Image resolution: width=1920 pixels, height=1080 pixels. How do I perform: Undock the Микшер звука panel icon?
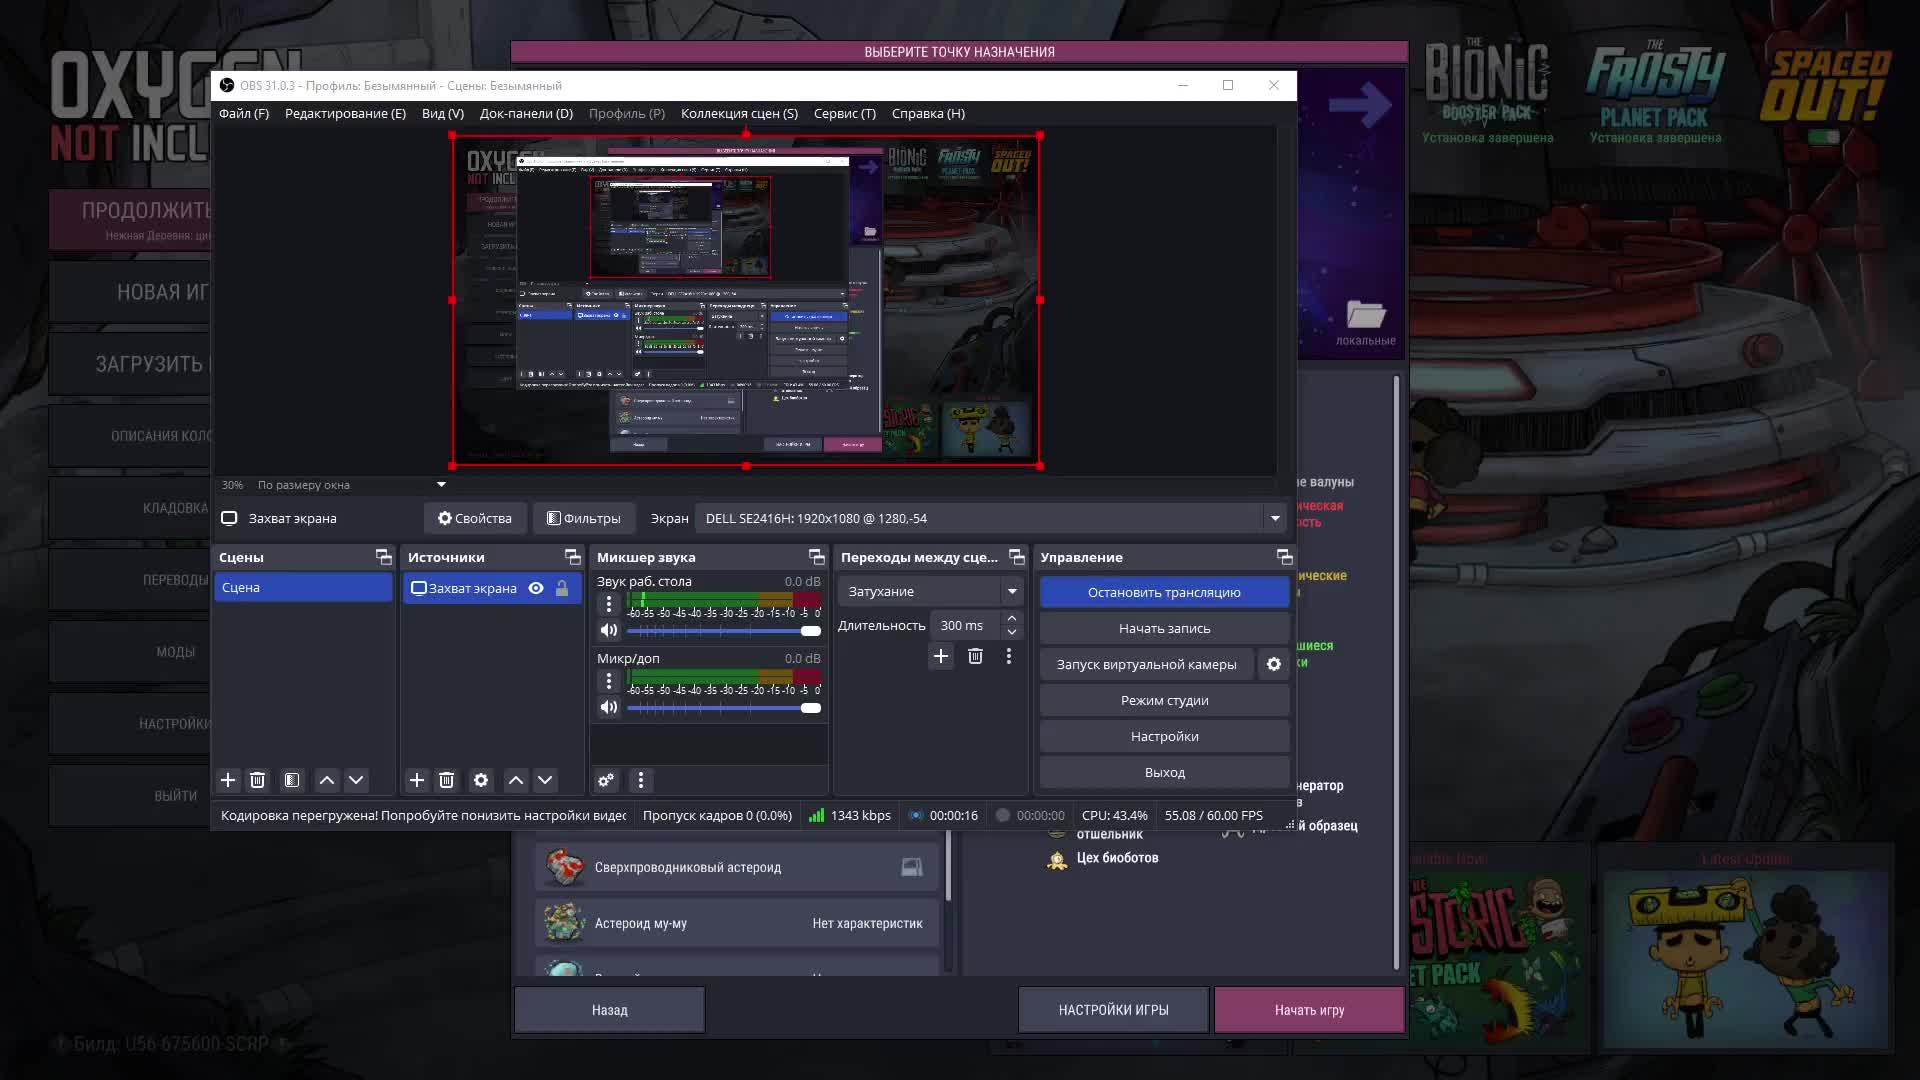(817, 557)
